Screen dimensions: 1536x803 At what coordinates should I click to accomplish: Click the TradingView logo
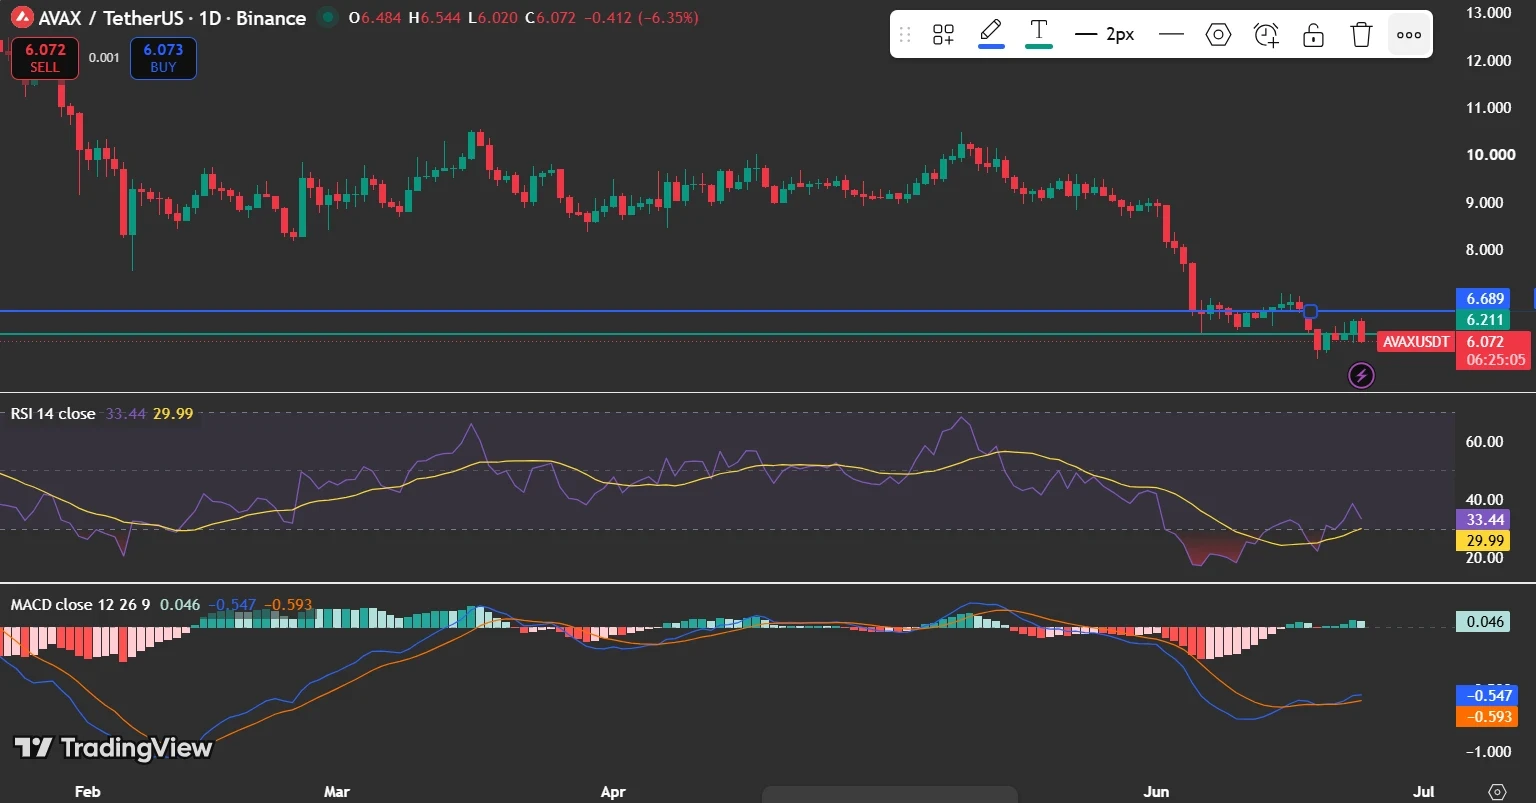pyautogui.click(x=113, y=748)
